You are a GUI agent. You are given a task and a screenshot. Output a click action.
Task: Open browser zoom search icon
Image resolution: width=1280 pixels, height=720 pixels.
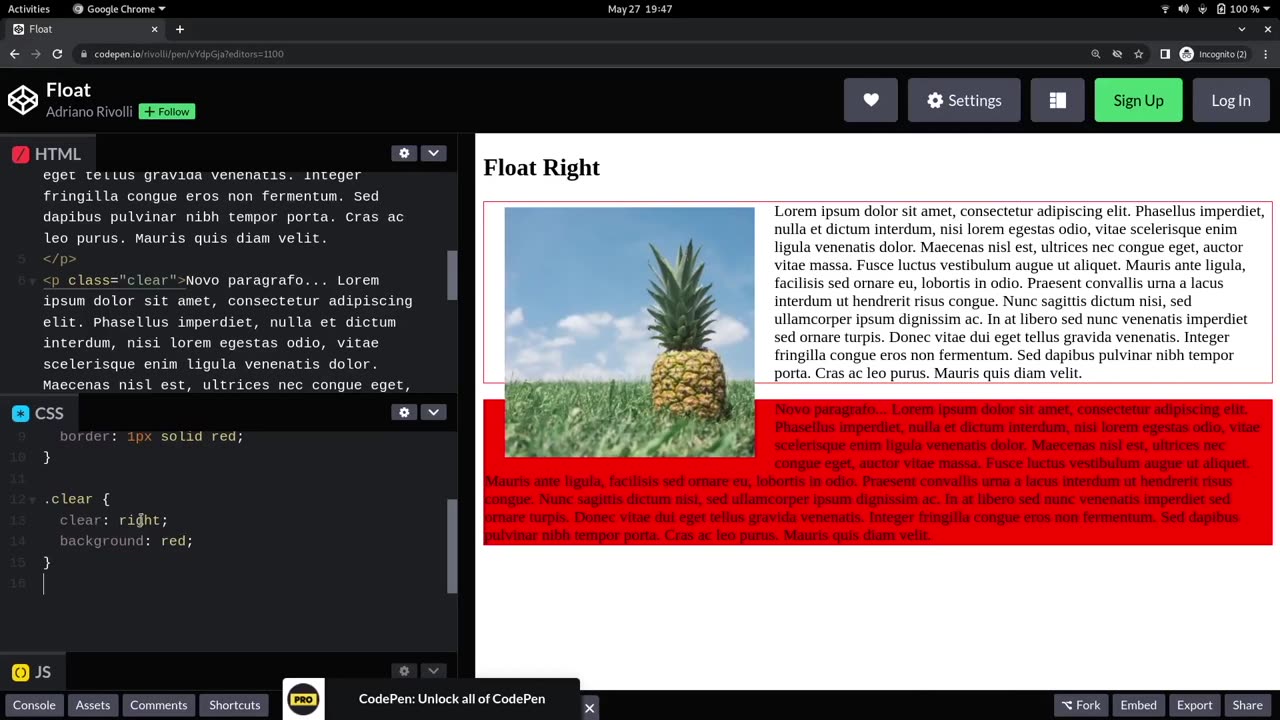[x=1096, y=54]
